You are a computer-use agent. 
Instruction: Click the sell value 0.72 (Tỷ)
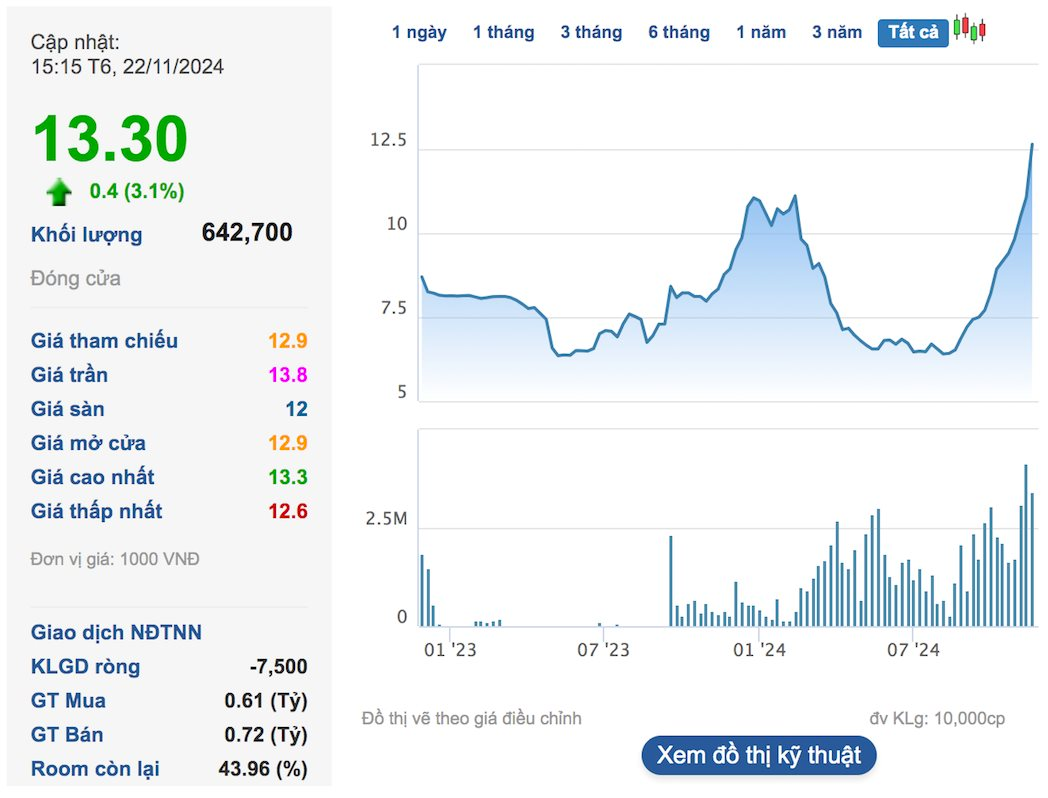pos(266,735)
